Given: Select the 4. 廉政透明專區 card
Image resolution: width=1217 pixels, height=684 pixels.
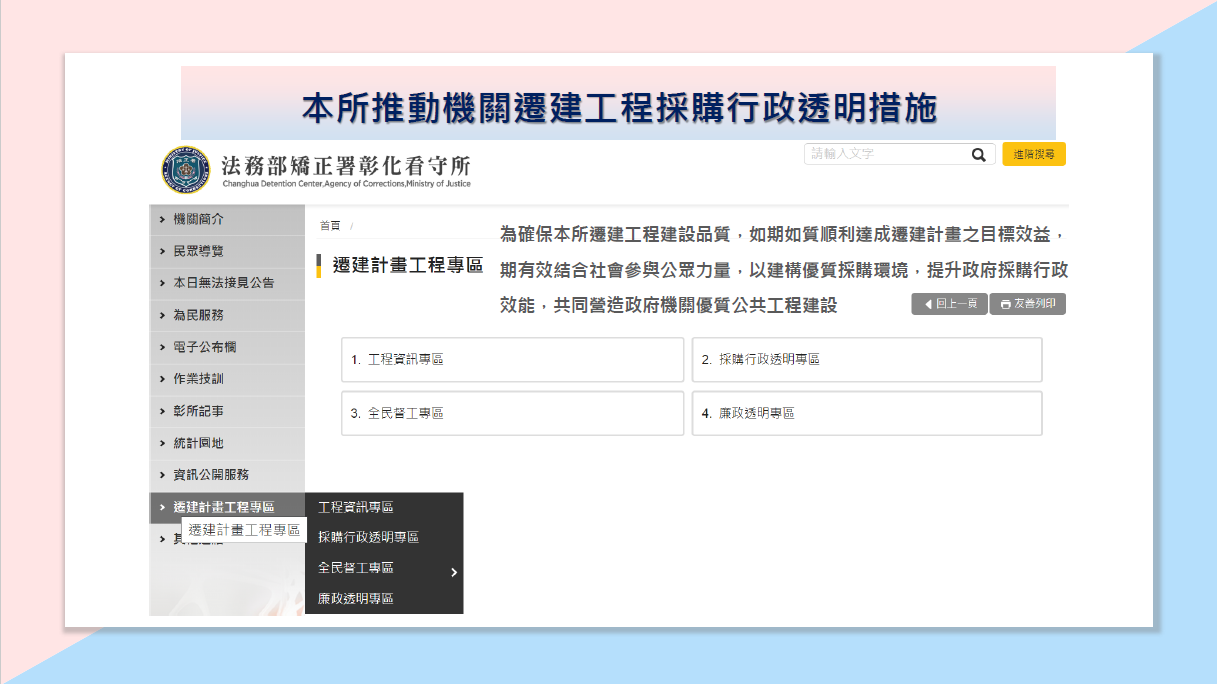Looking at the screenshot, I should pyautogui.click(x=866, y=413).
